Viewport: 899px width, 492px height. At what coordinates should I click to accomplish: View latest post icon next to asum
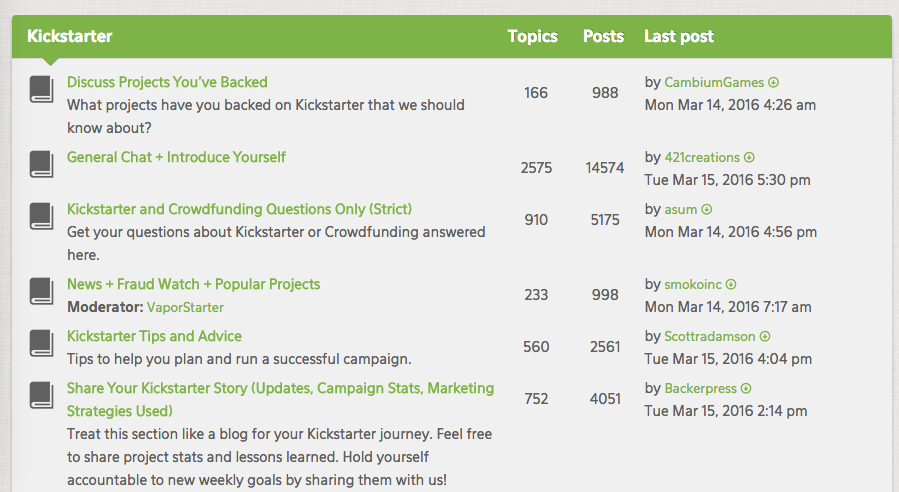707,210
